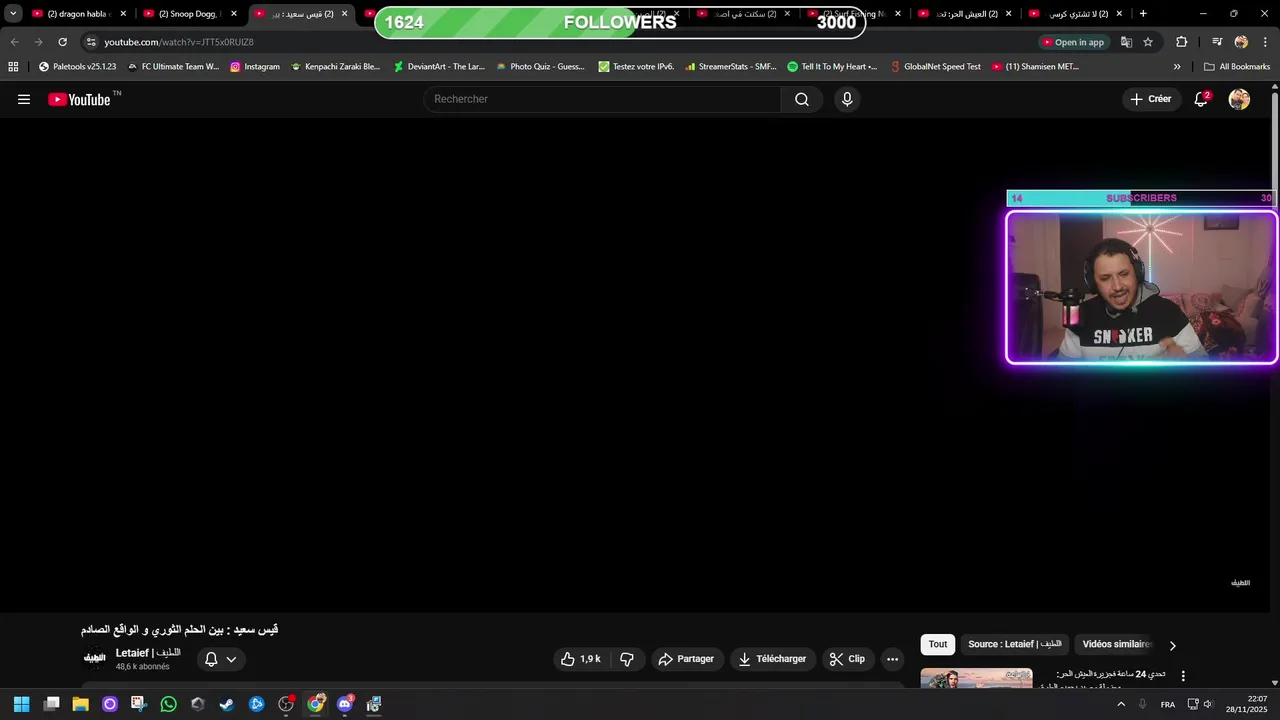The height and width of the screenshot is (720, 1280).
Task: Open WhatsApp from the taskbar
Action: click(168, 704)
